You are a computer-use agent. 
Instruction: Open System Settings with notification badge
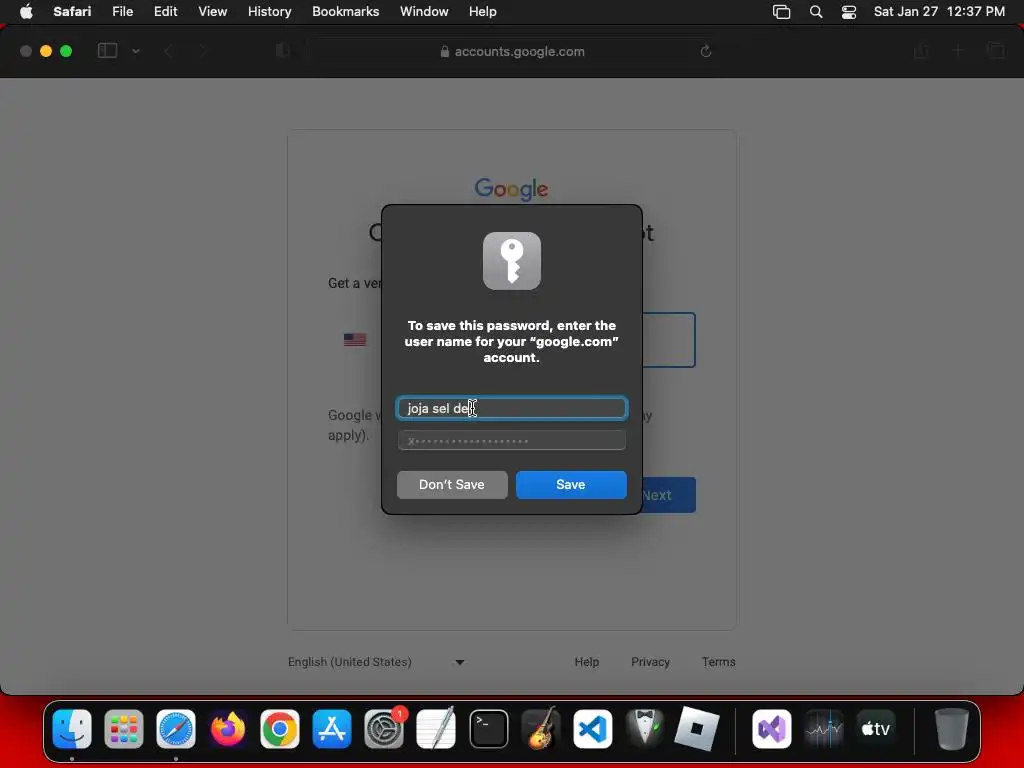pyautogui.click(x=384, y=728)
